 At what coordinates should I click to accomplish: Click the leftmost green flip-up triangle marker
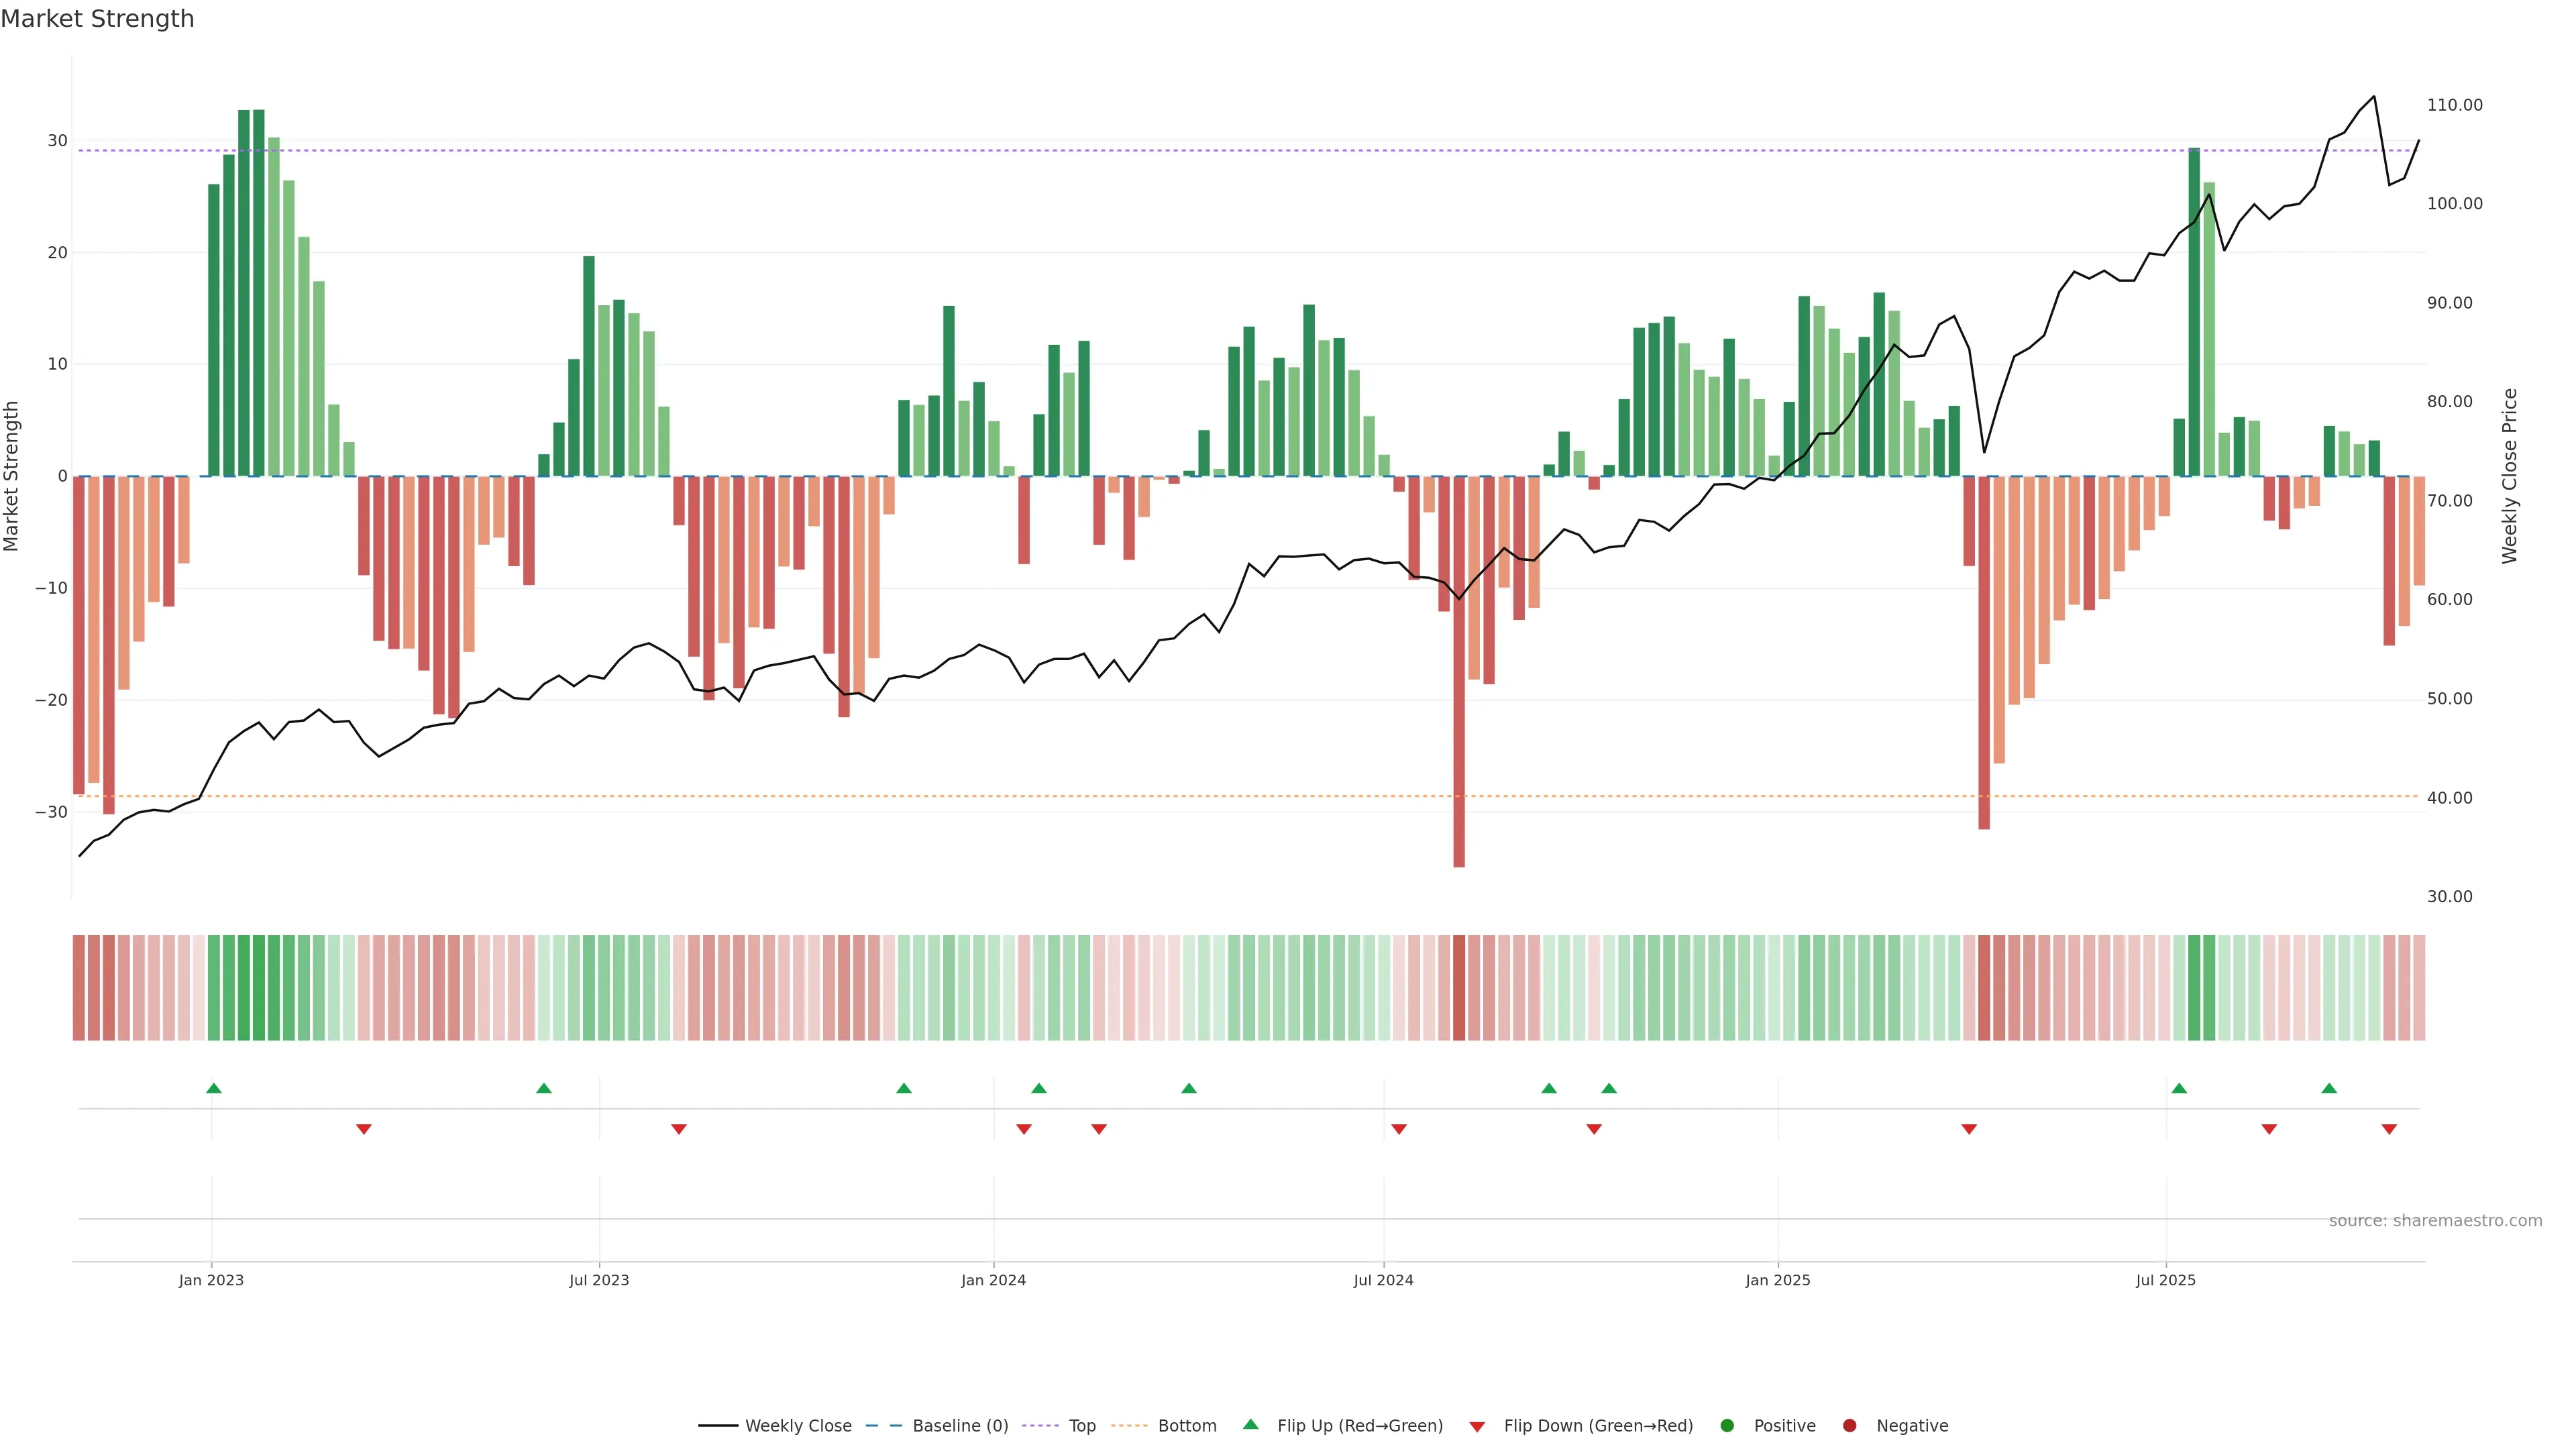point(214,1088)
